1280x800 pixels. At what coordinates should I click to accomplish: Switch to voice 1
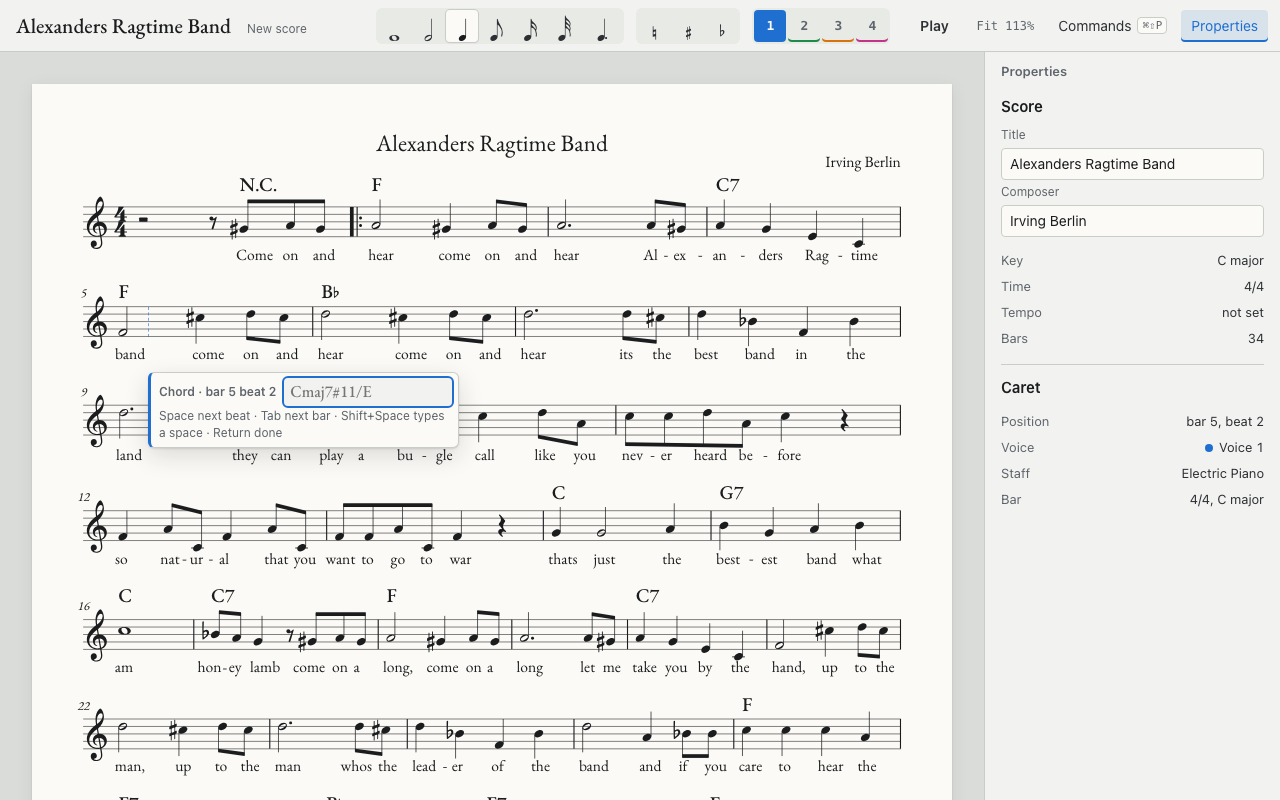tap(770, 26)
